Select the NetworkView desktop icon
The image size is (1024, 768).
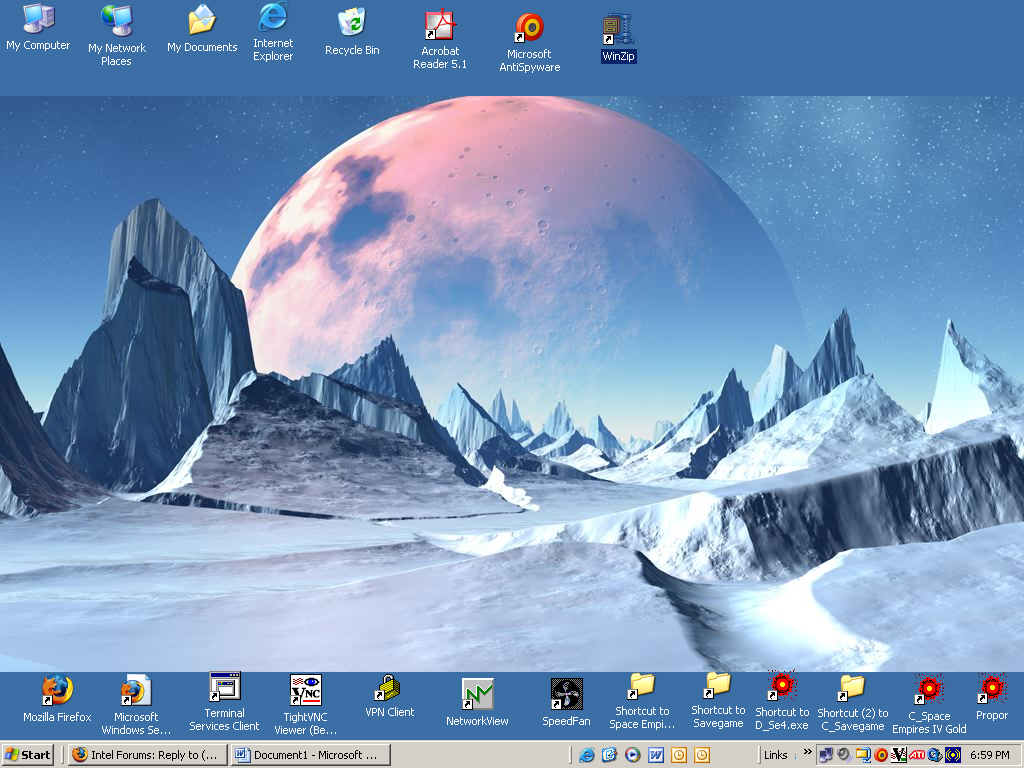coord(477,694)
